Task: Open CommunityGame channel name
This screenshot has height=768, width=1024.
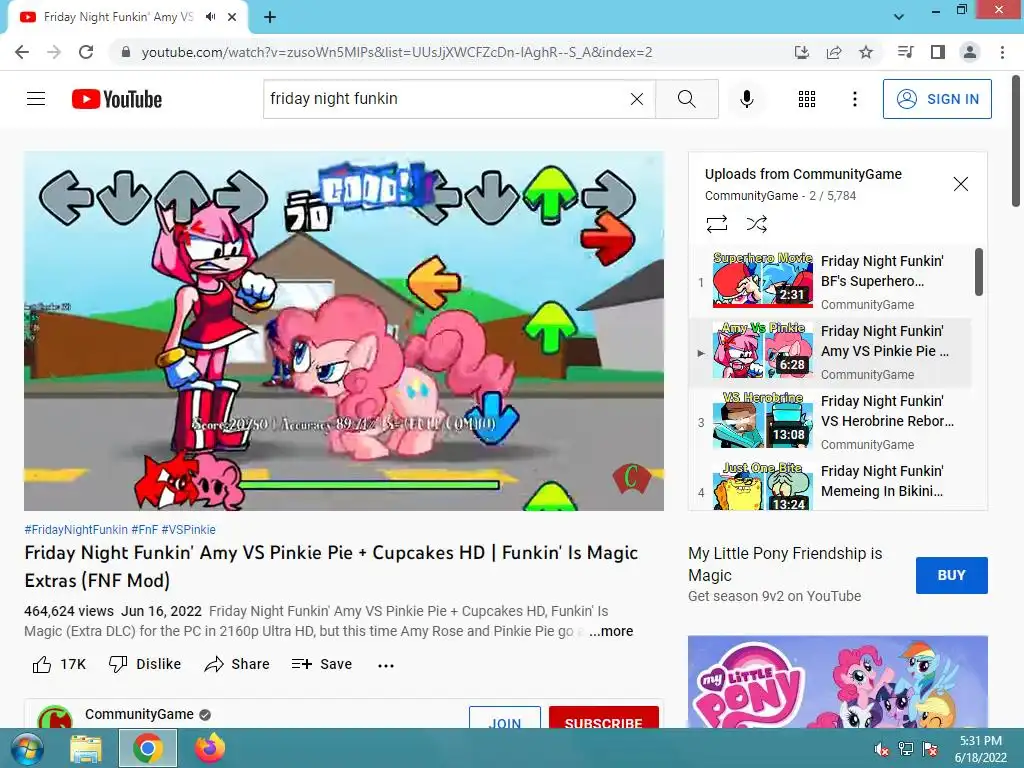Action: pos(139,714)
